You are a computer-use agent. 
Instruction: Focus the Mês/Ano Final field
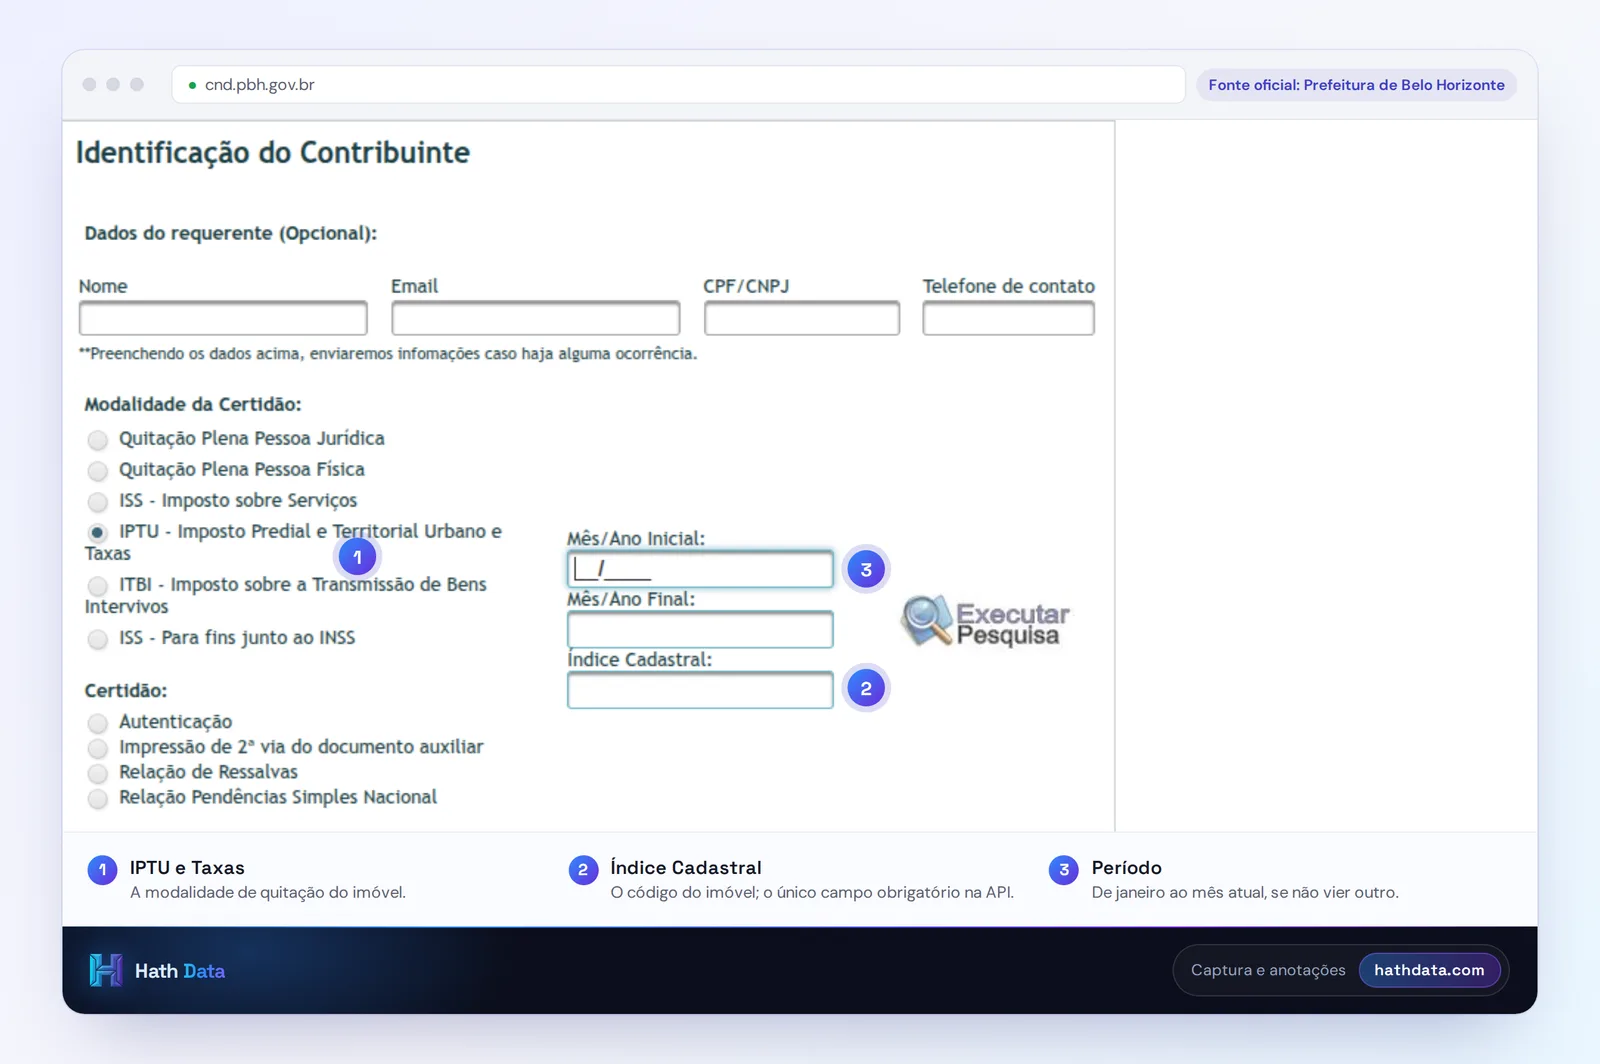(x=700, y=630)
